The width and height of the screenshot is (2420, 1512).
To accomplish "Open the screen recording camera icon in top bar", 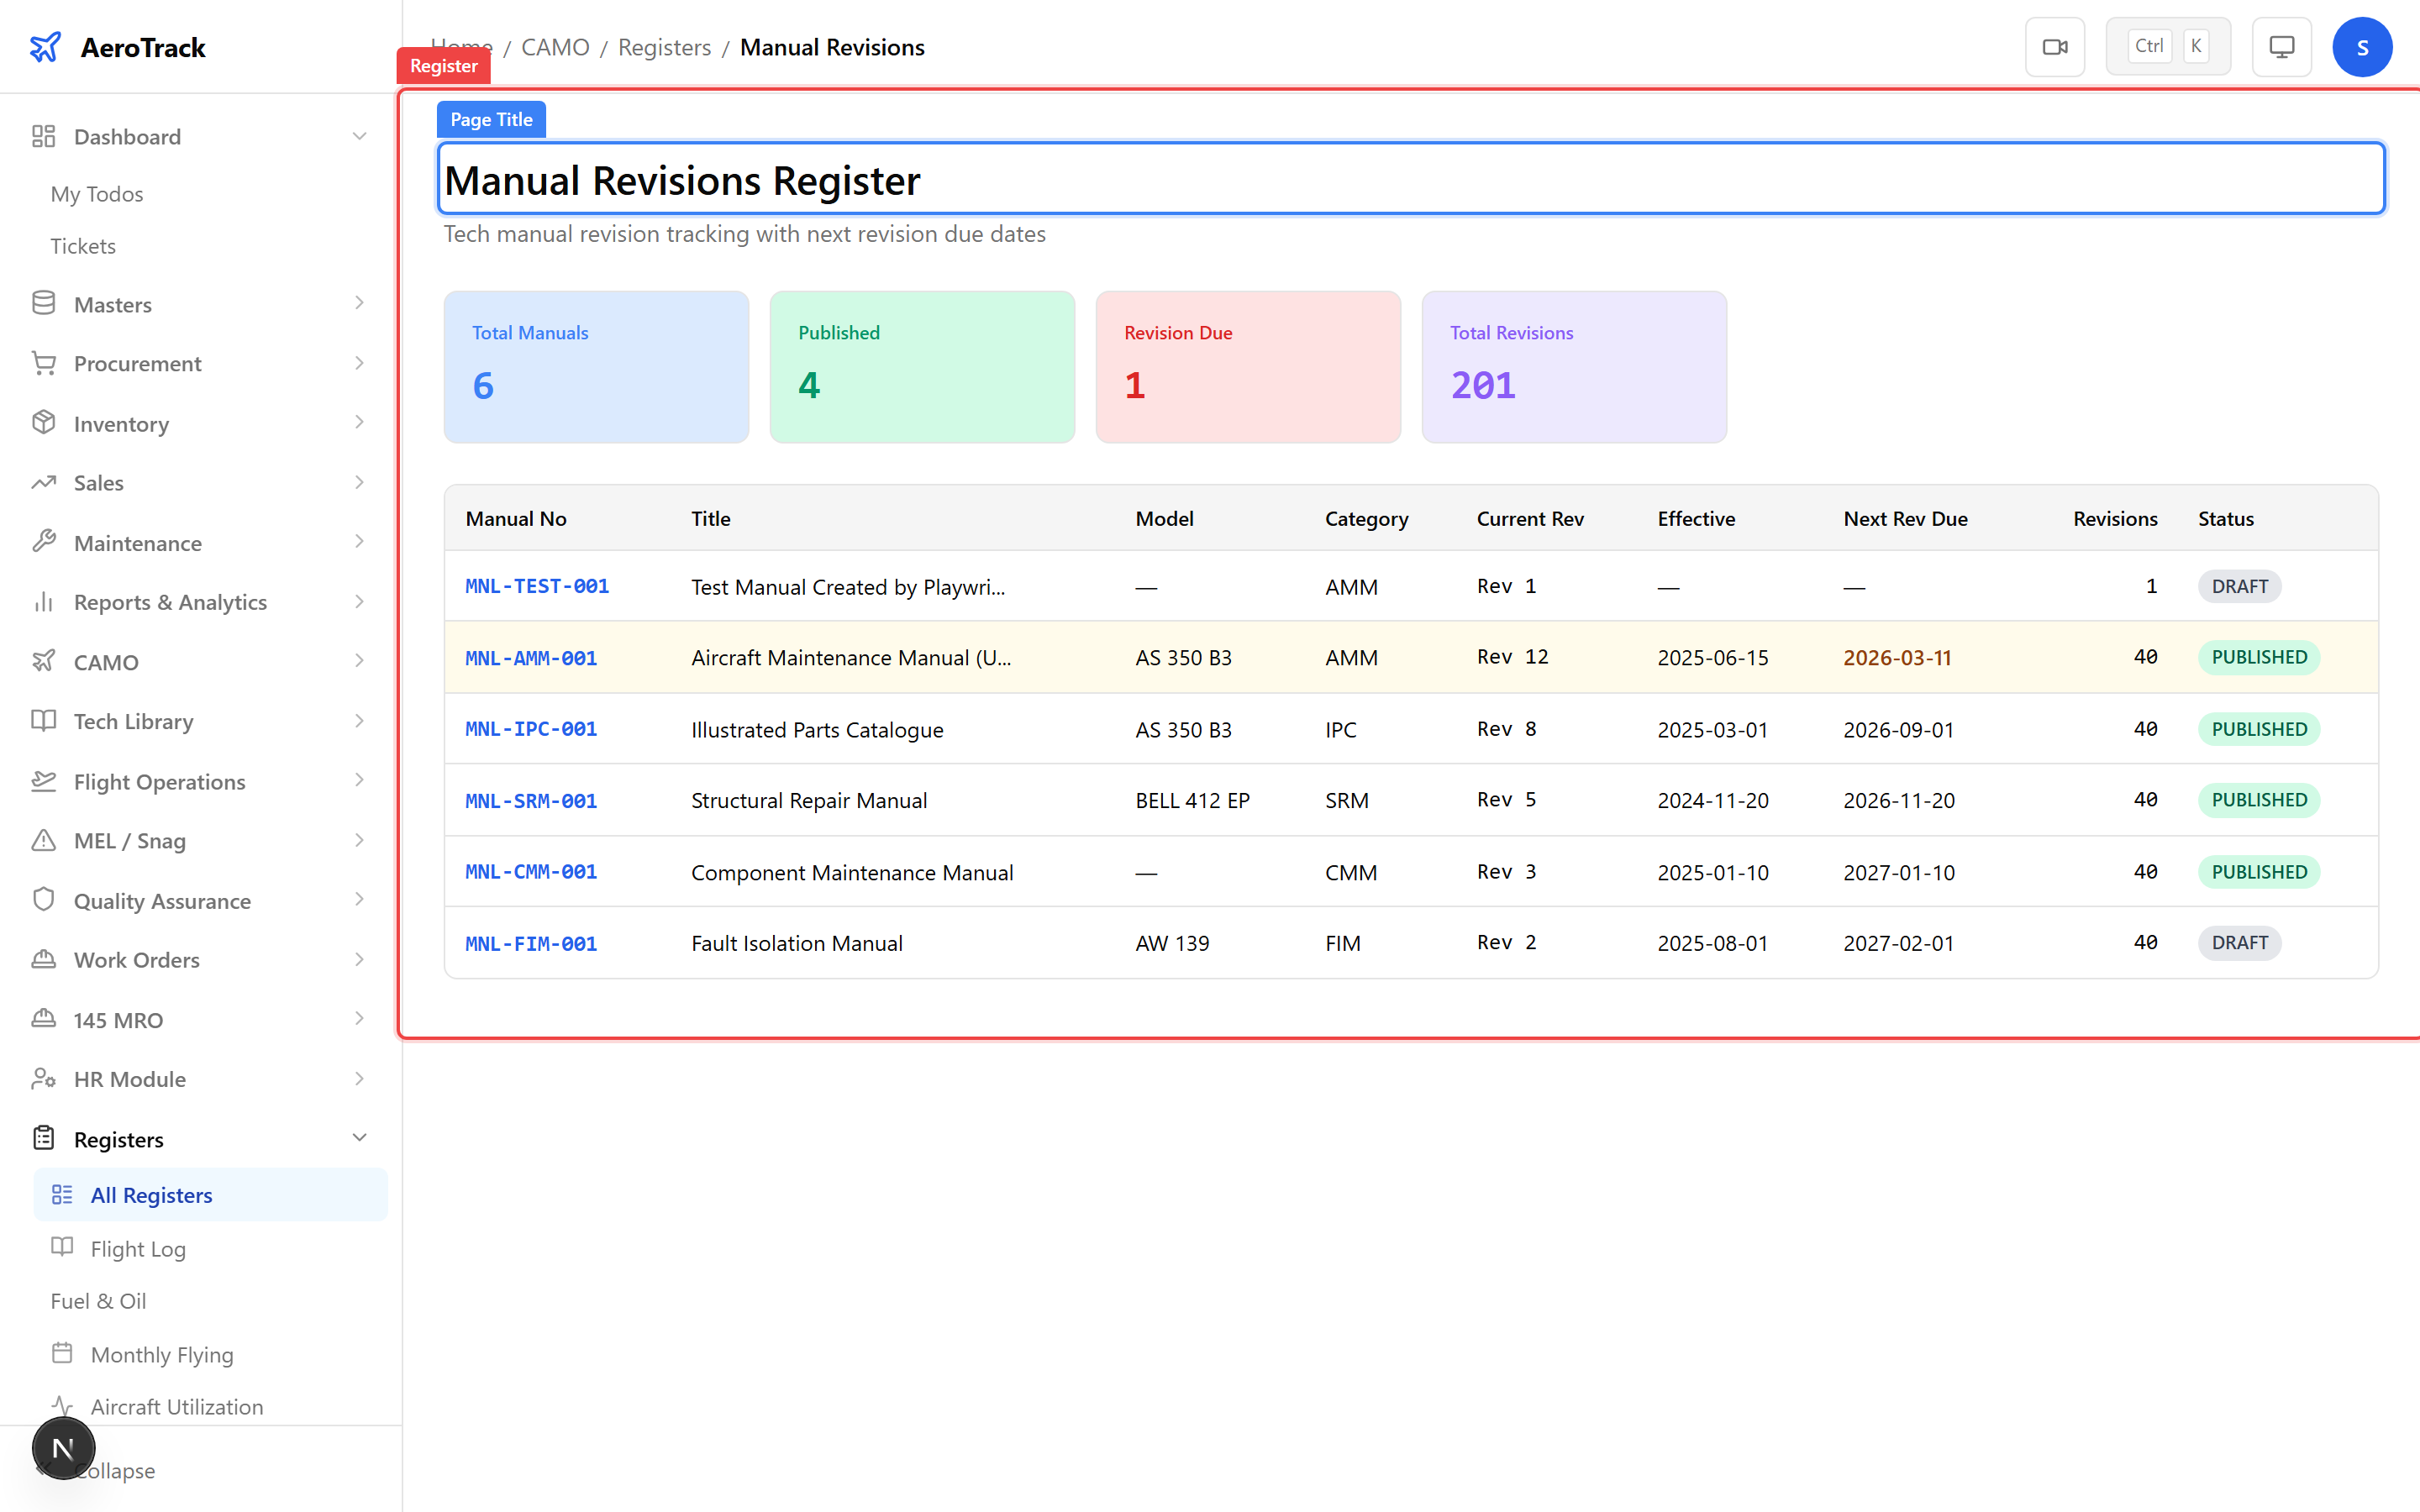I will point(2055,46).
